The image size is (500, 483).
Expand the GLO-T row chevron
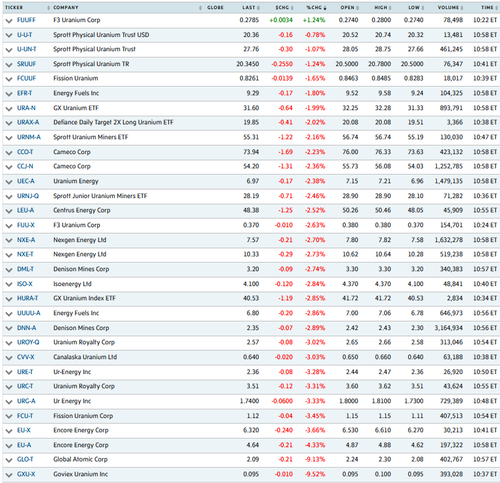[9, 460]
